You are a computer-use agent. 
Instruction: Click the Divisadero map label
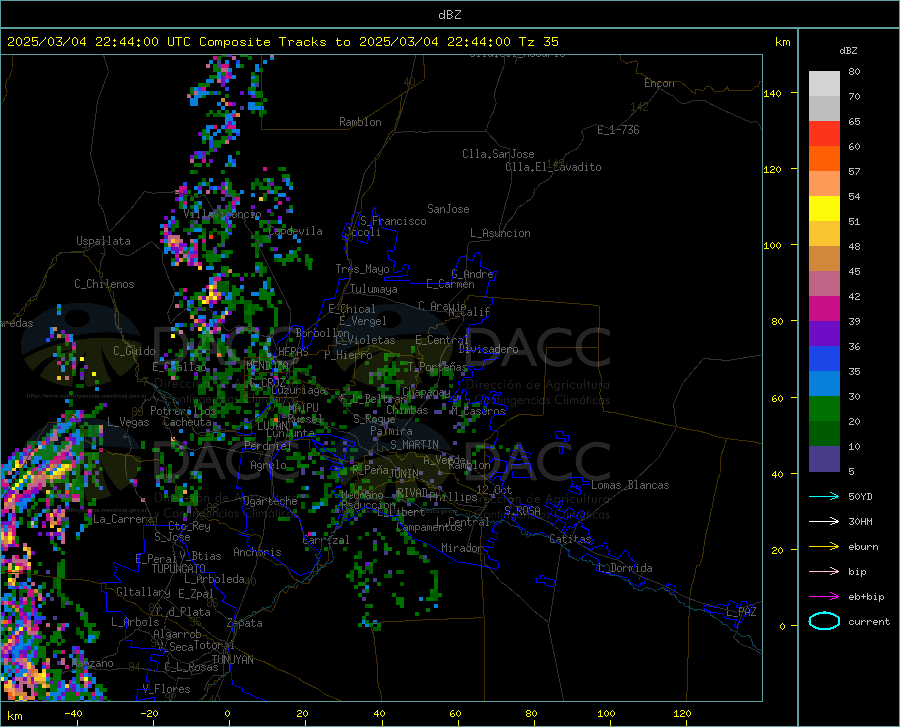click(x=488, y=349)
